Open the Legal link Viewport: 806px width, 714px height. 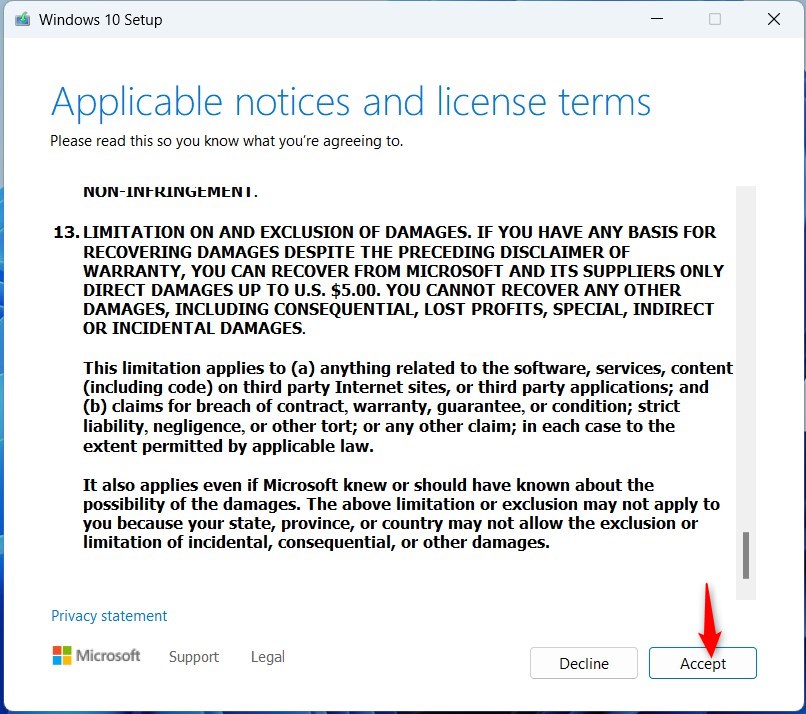(x=268, y=656)
